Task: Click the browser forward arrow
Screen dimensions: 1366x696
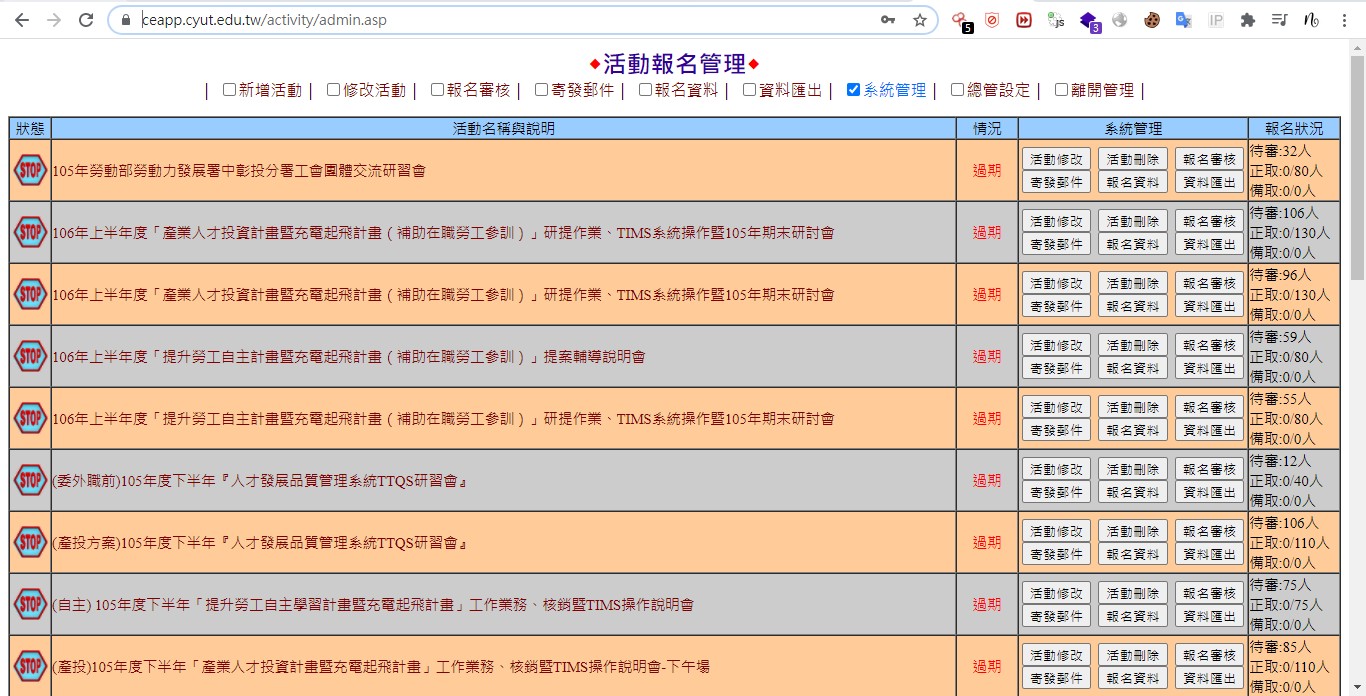Action: 54,20
